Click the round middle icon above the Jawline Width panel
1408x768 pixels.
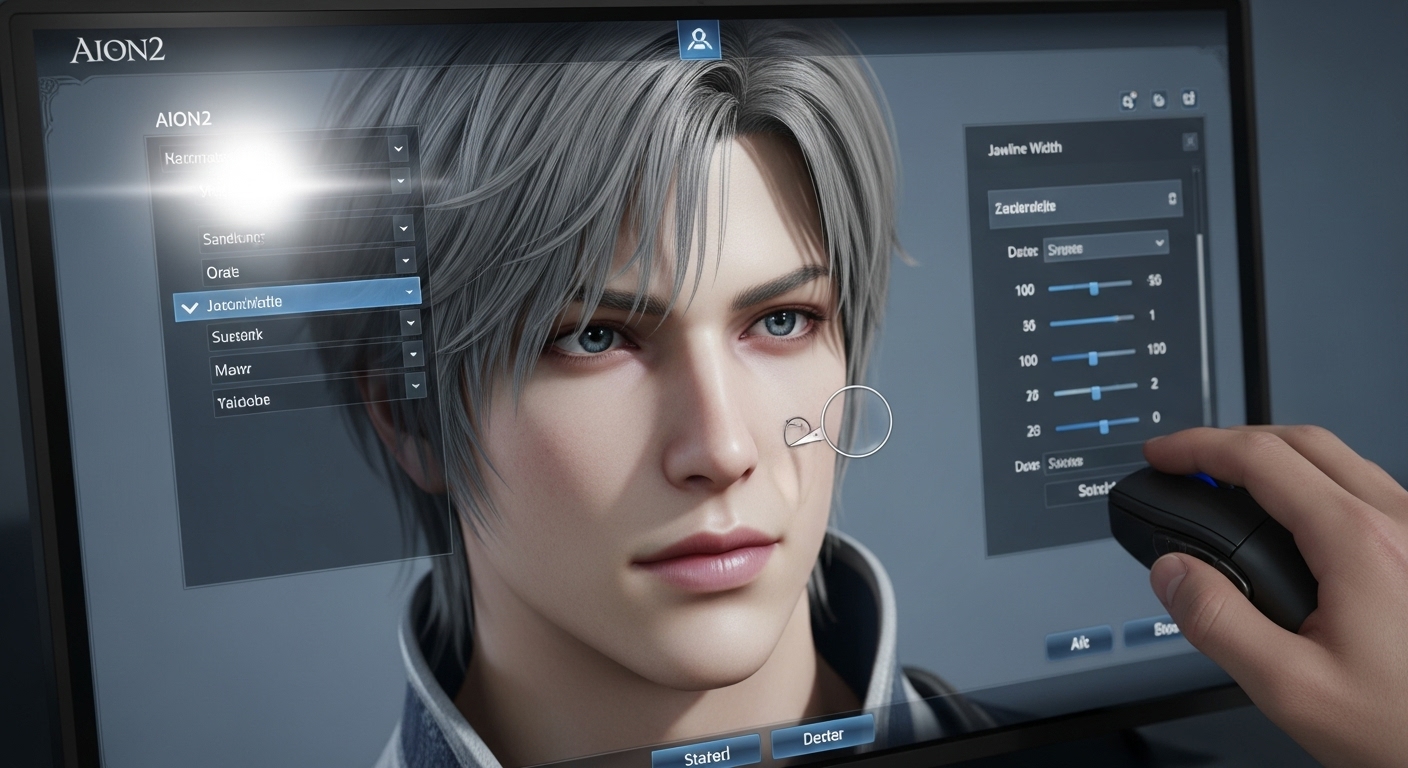[x=1159, y=100]
